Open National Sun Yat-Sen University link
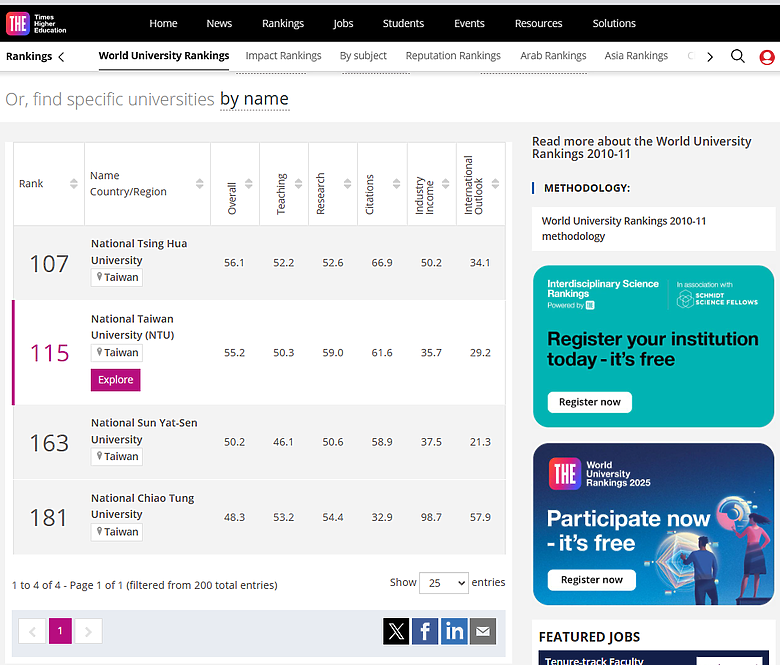 [x=144, y=431]
